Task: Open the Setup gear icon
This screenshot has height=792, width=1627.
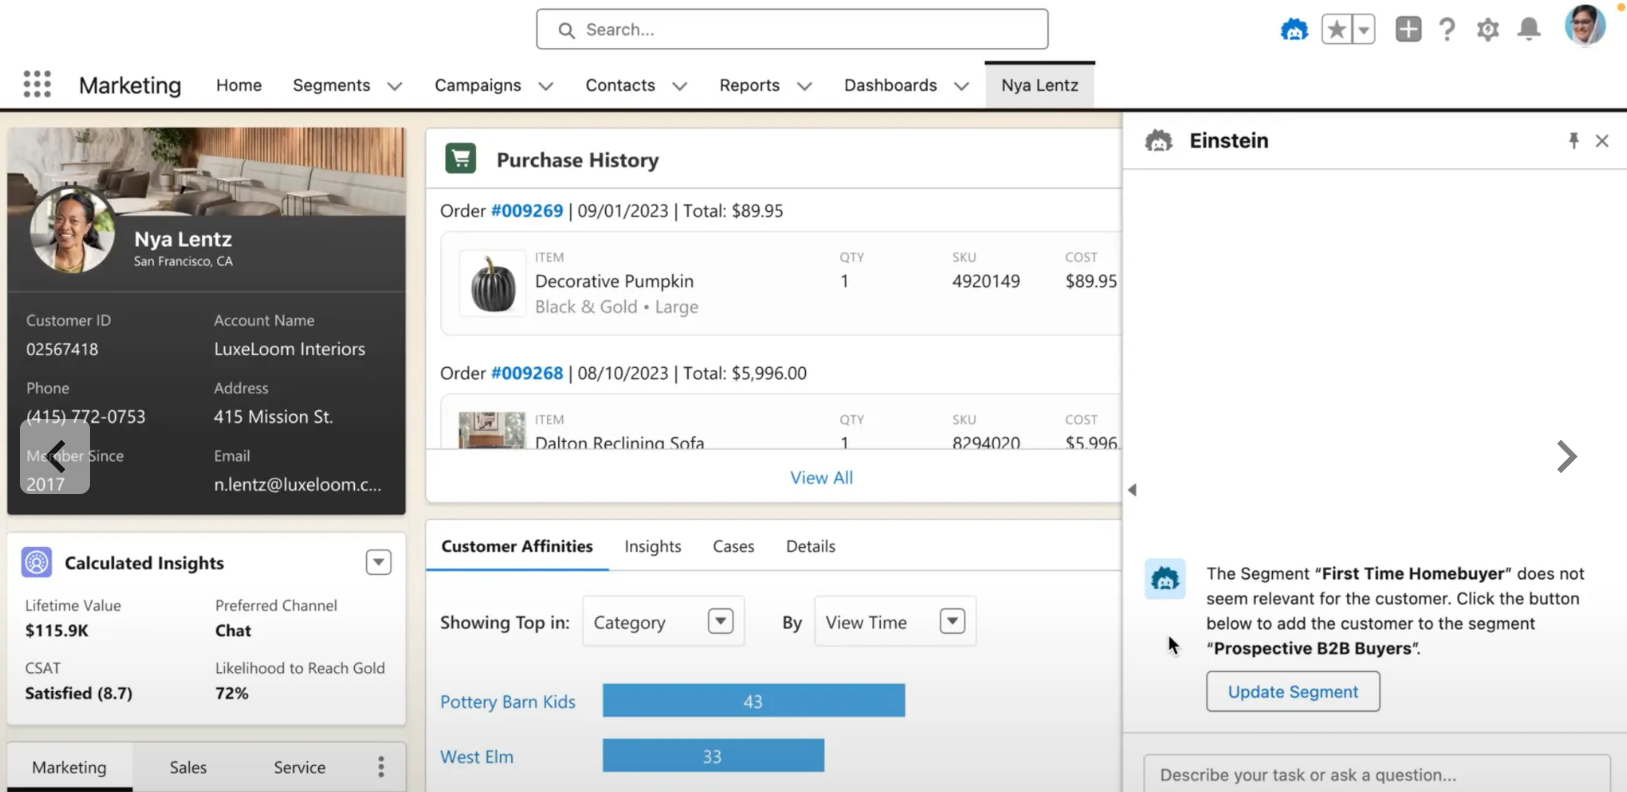Action: click(1488, 30)
